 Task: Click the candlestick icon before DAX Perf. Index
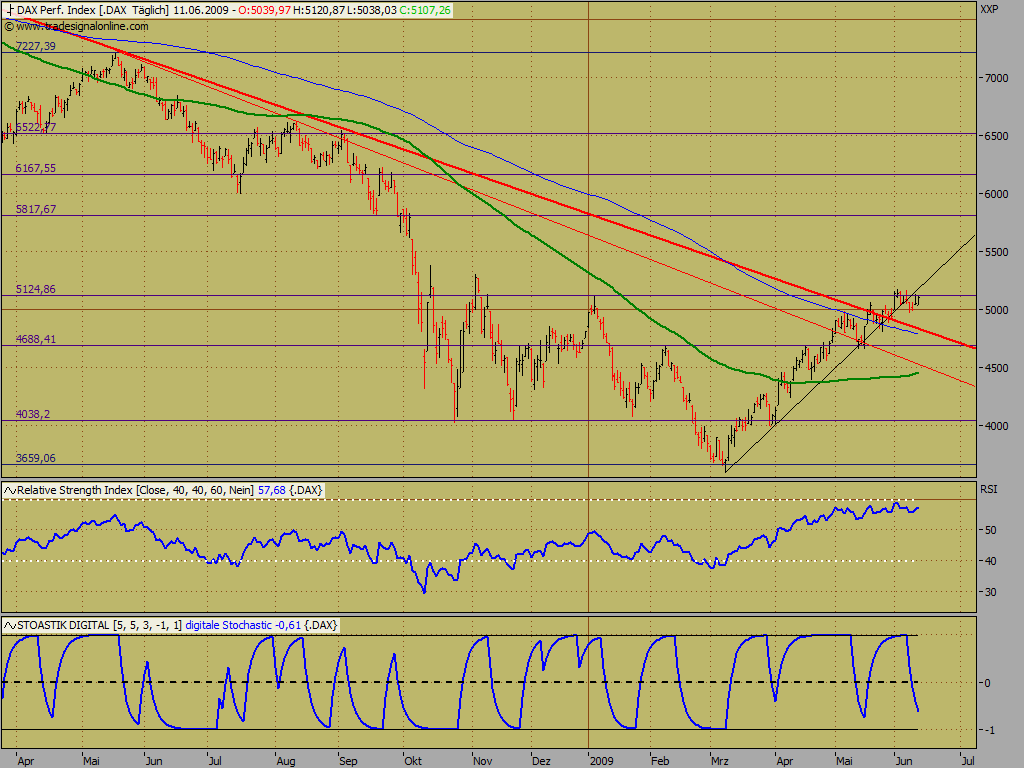(x=9, y=10)
